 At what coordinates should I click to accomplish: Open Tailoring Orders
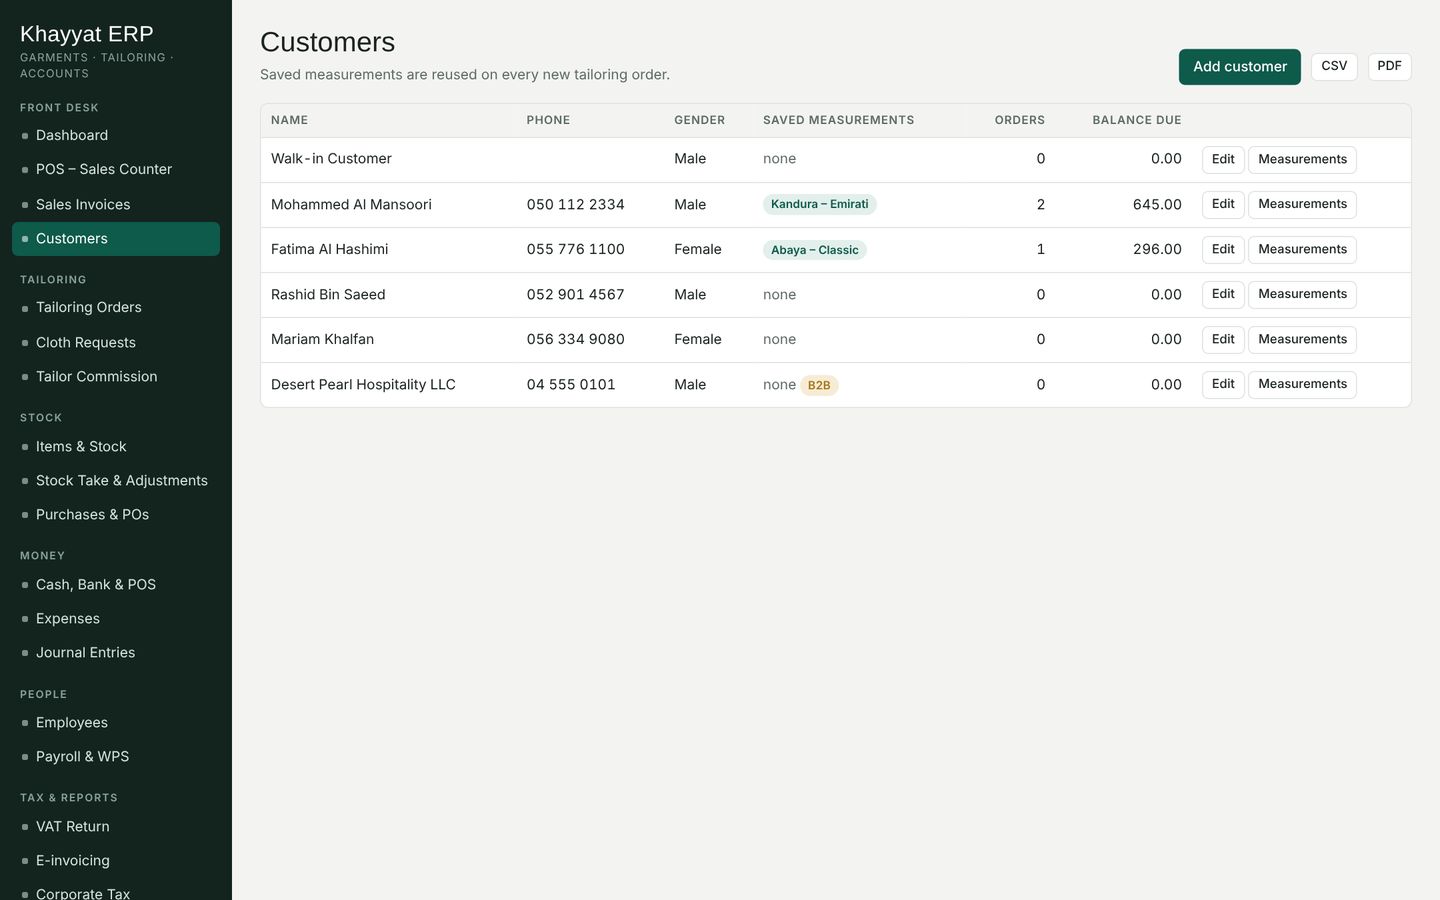(116, 307)
